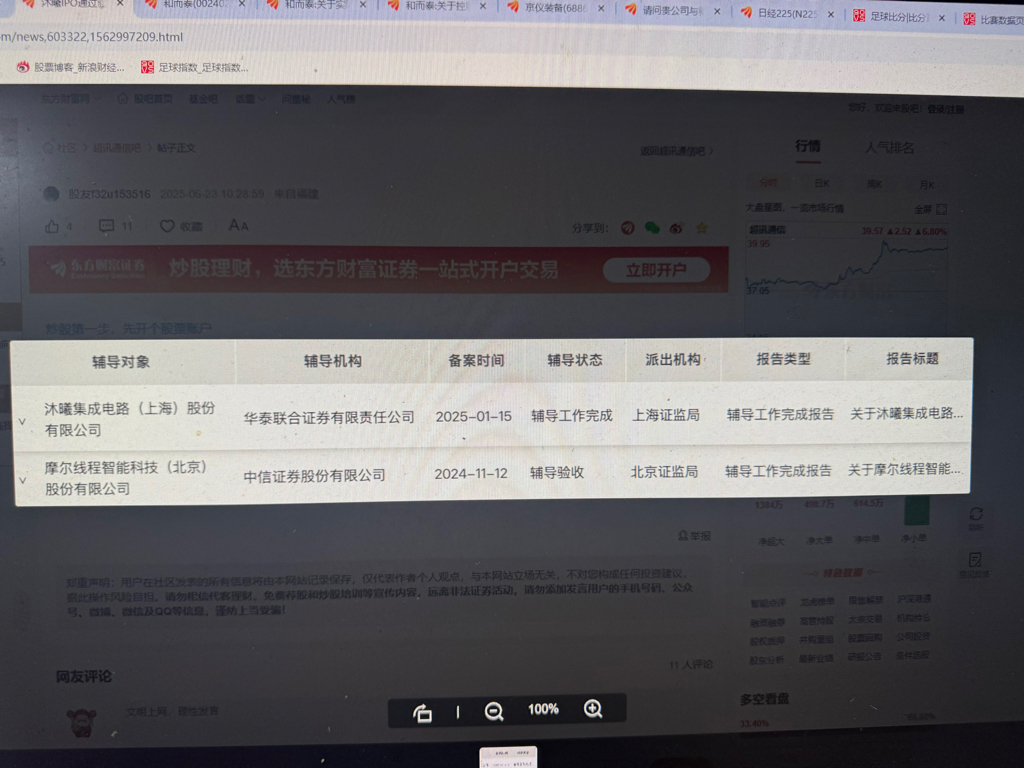Switch to the 比赛数据 browser tab
This screenshot has width=1024, height=768.
[994, 20]
